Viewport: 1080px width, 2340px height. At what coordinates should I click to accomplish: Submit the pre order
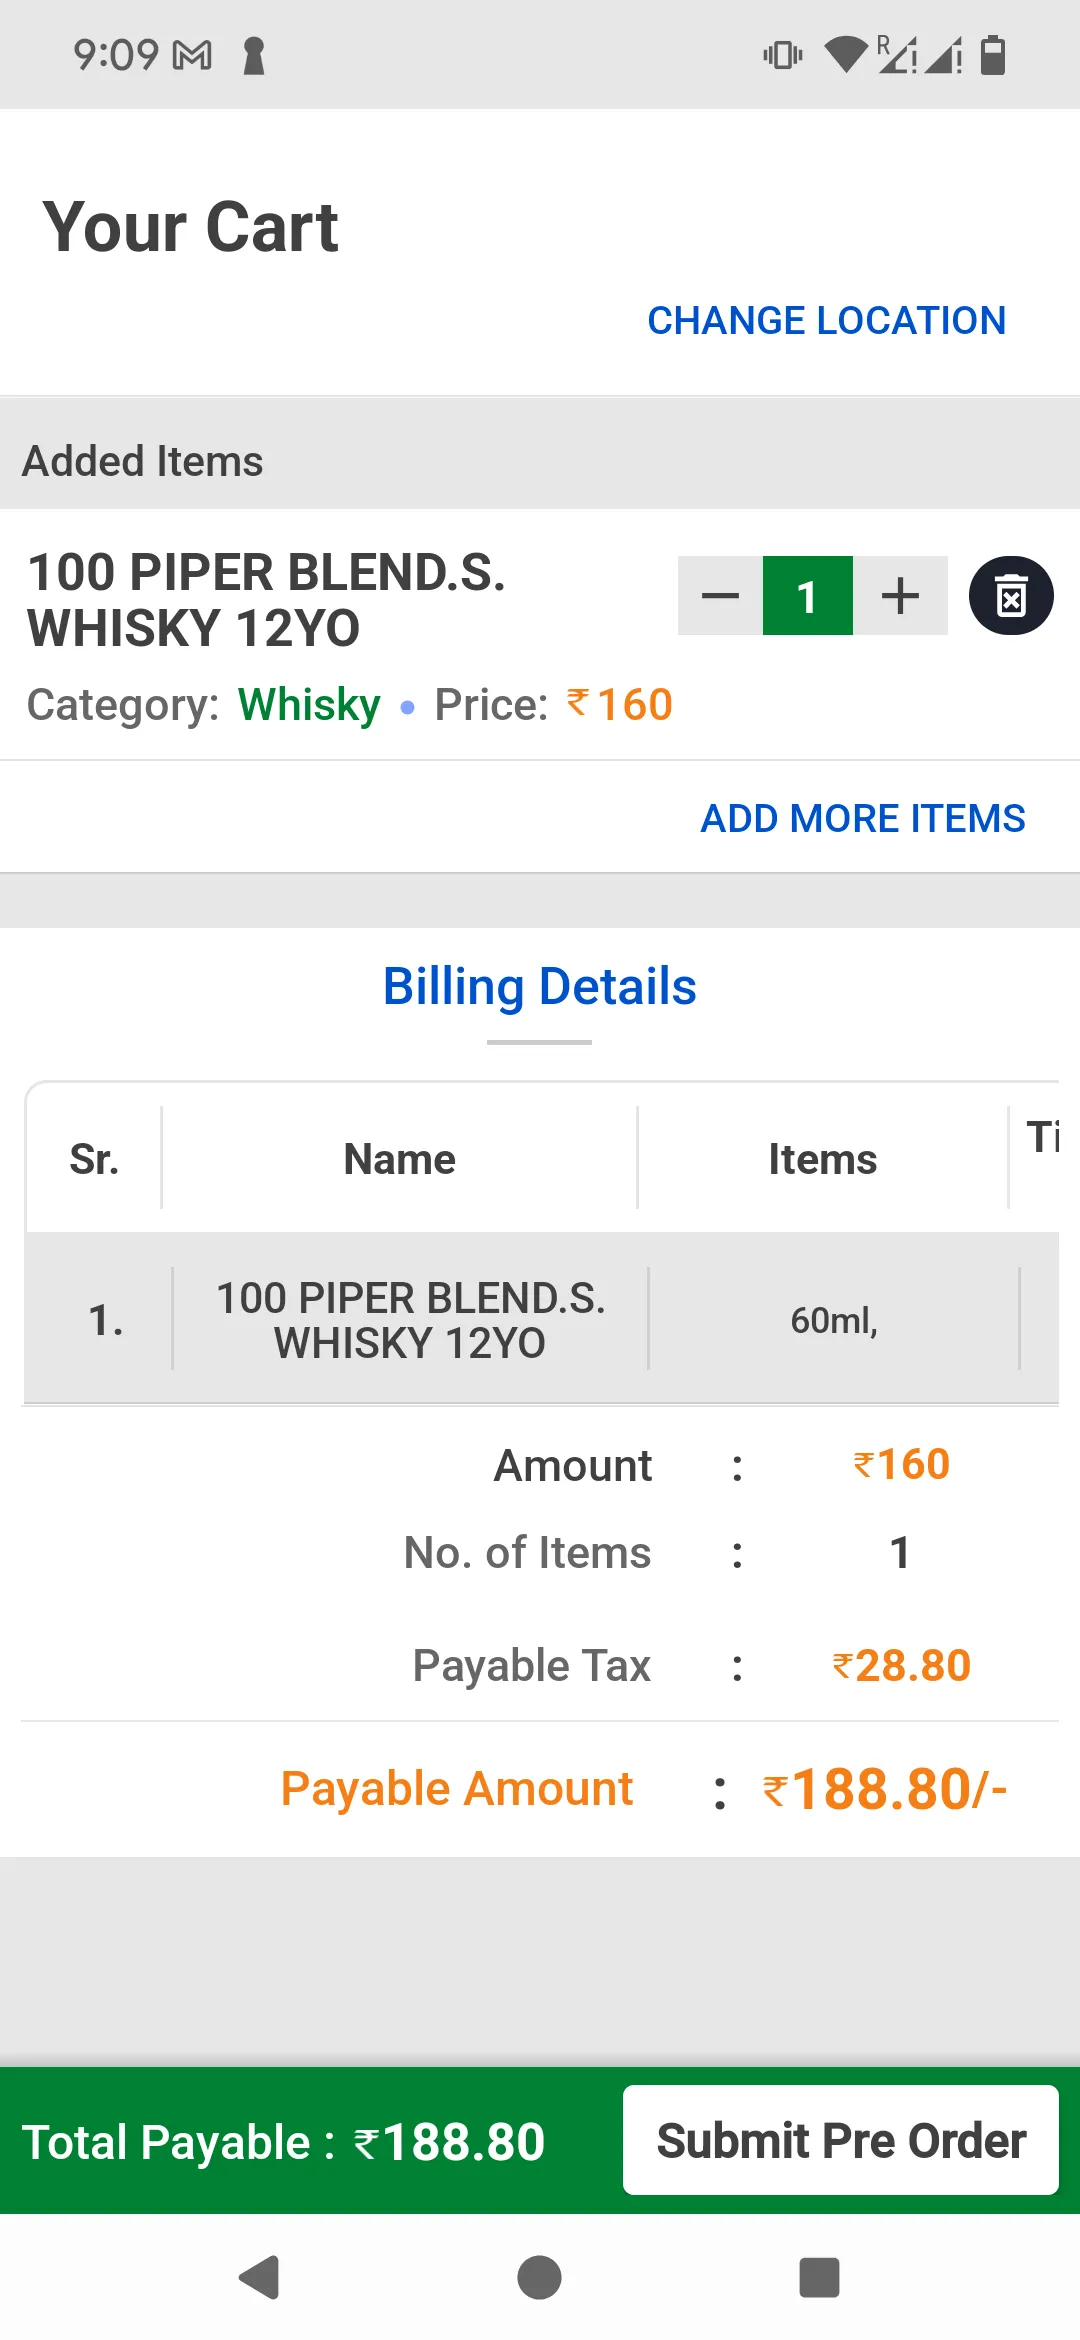(x=841, y=2141)
